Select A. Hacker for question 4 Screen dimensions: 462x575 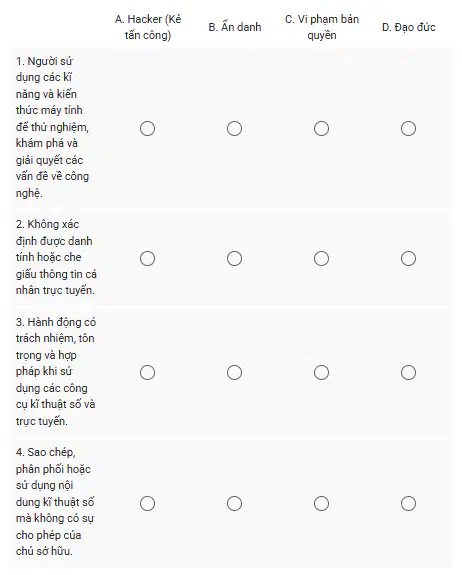pos(147,503)
